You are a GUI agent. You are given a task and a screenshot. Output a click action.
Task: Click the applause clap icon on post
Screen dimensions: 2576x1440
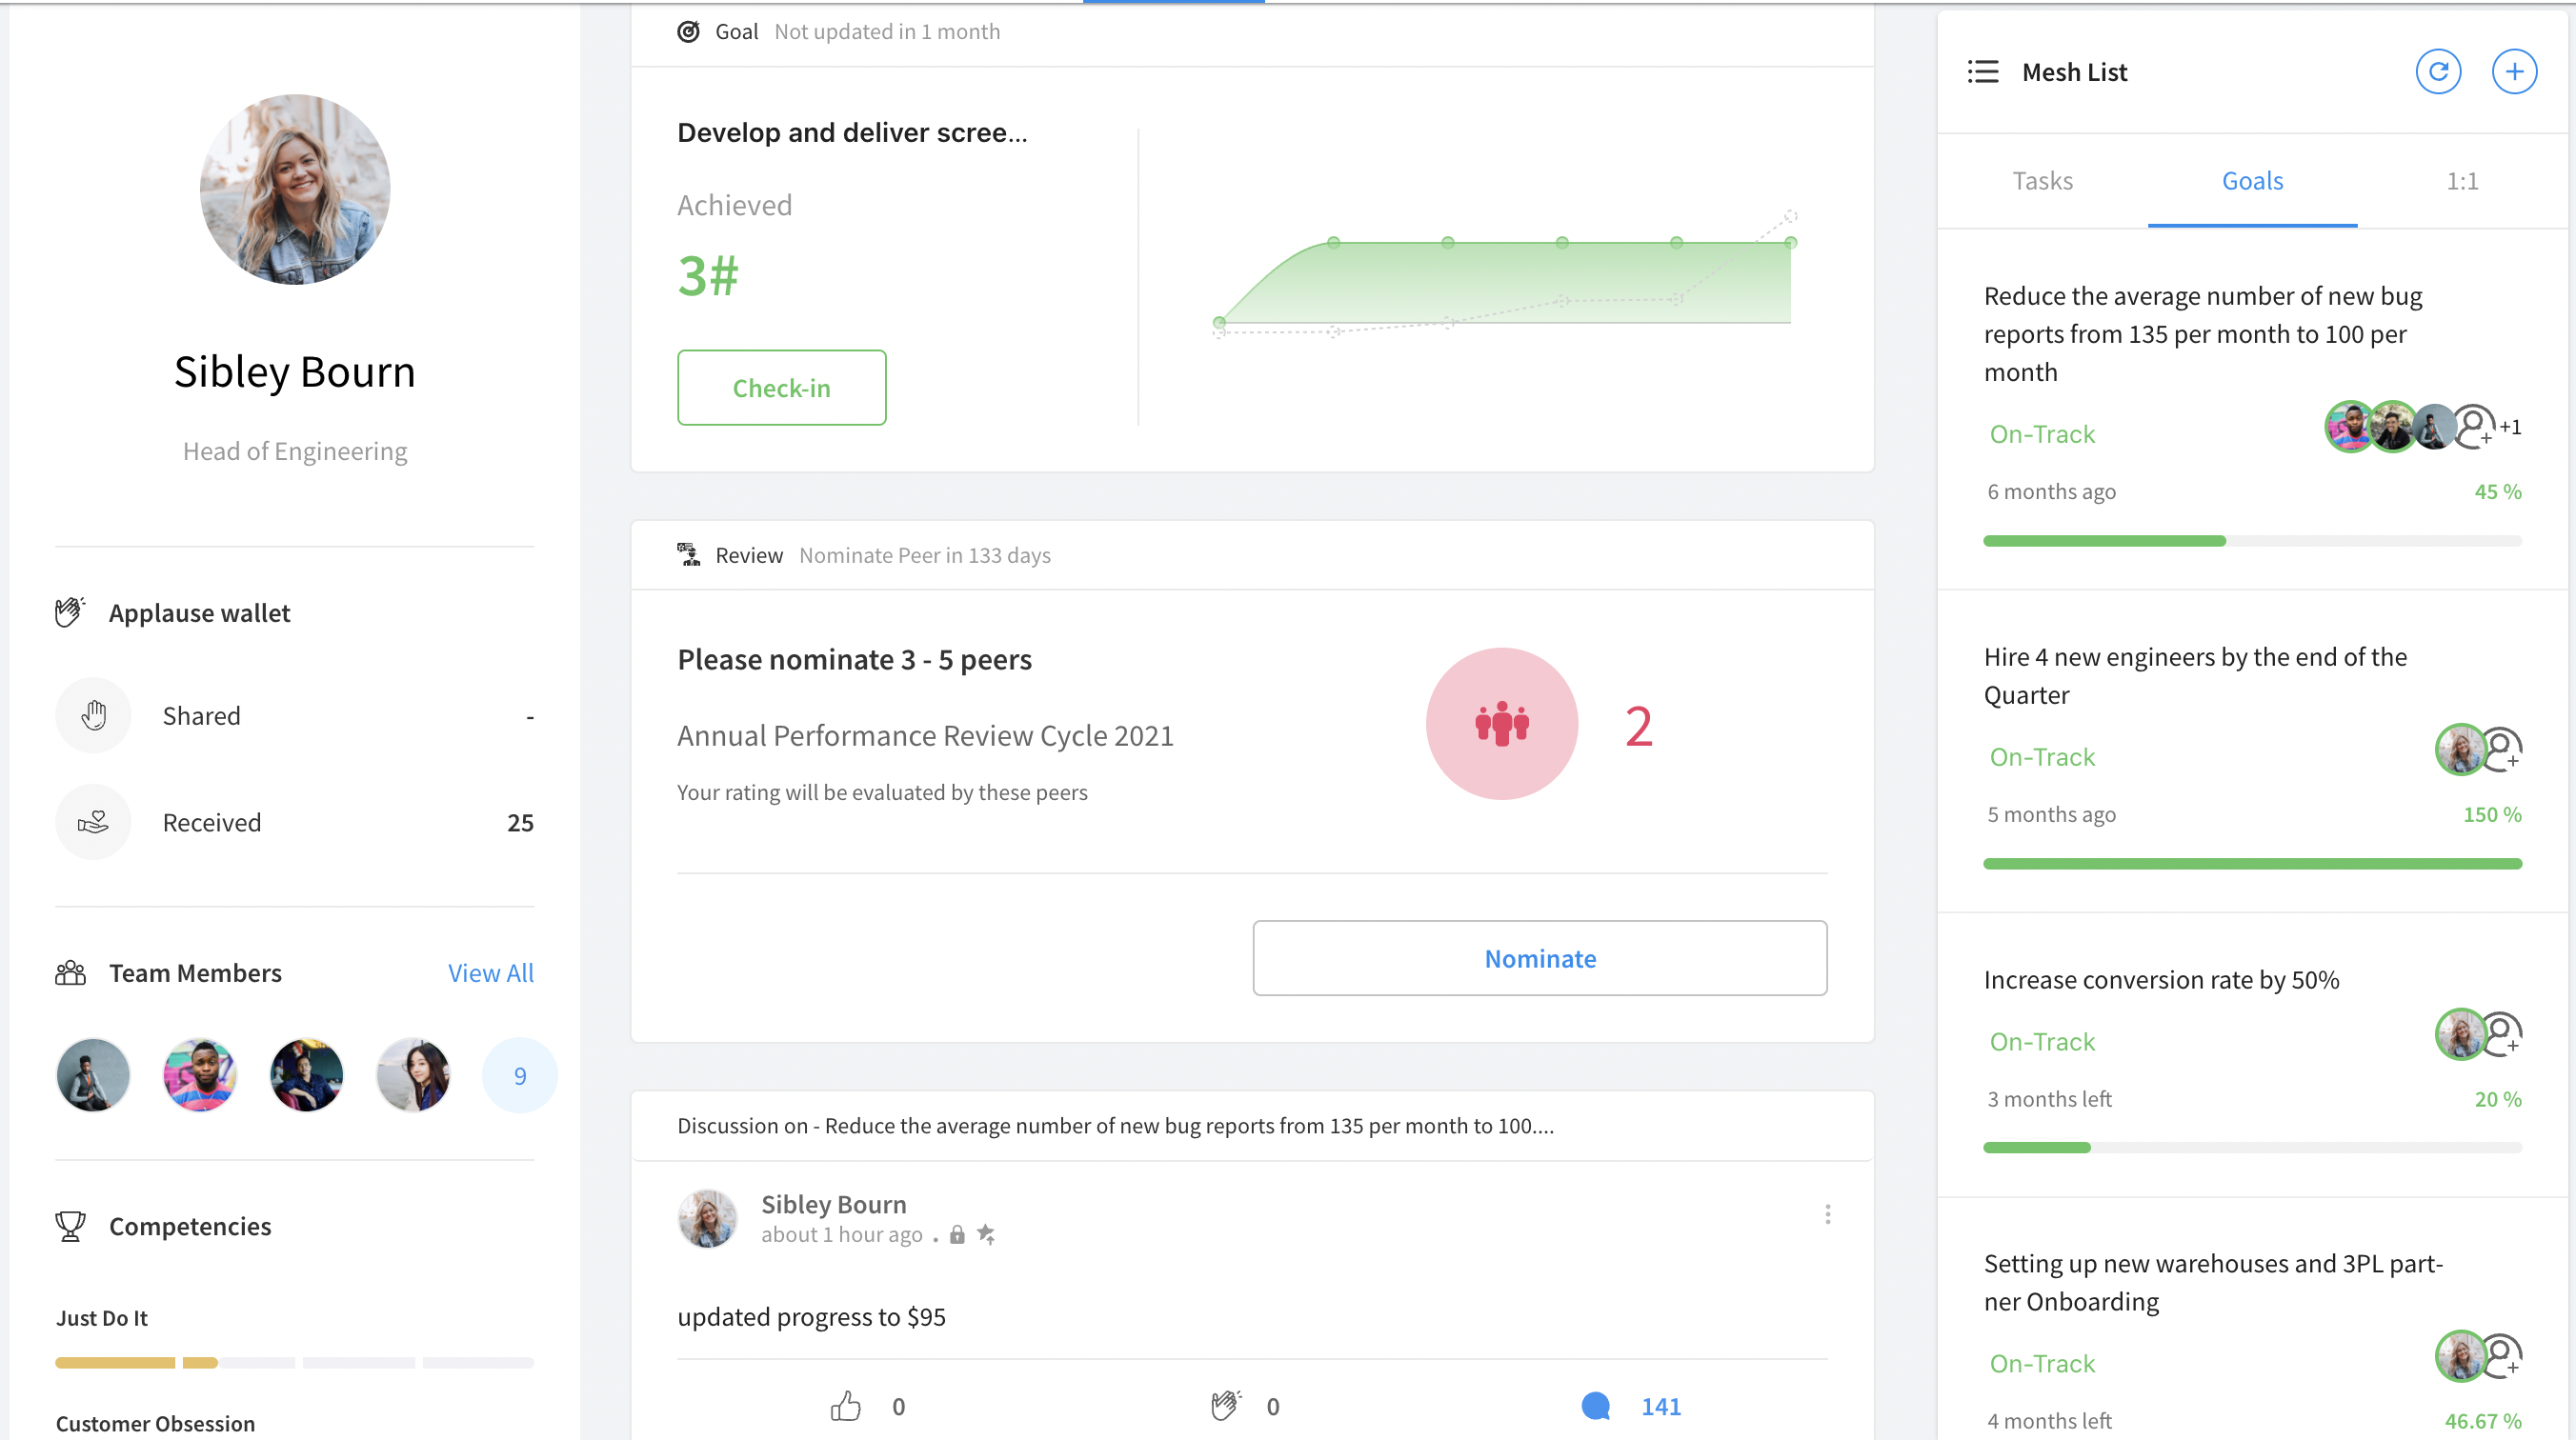pos(1225,1406)
